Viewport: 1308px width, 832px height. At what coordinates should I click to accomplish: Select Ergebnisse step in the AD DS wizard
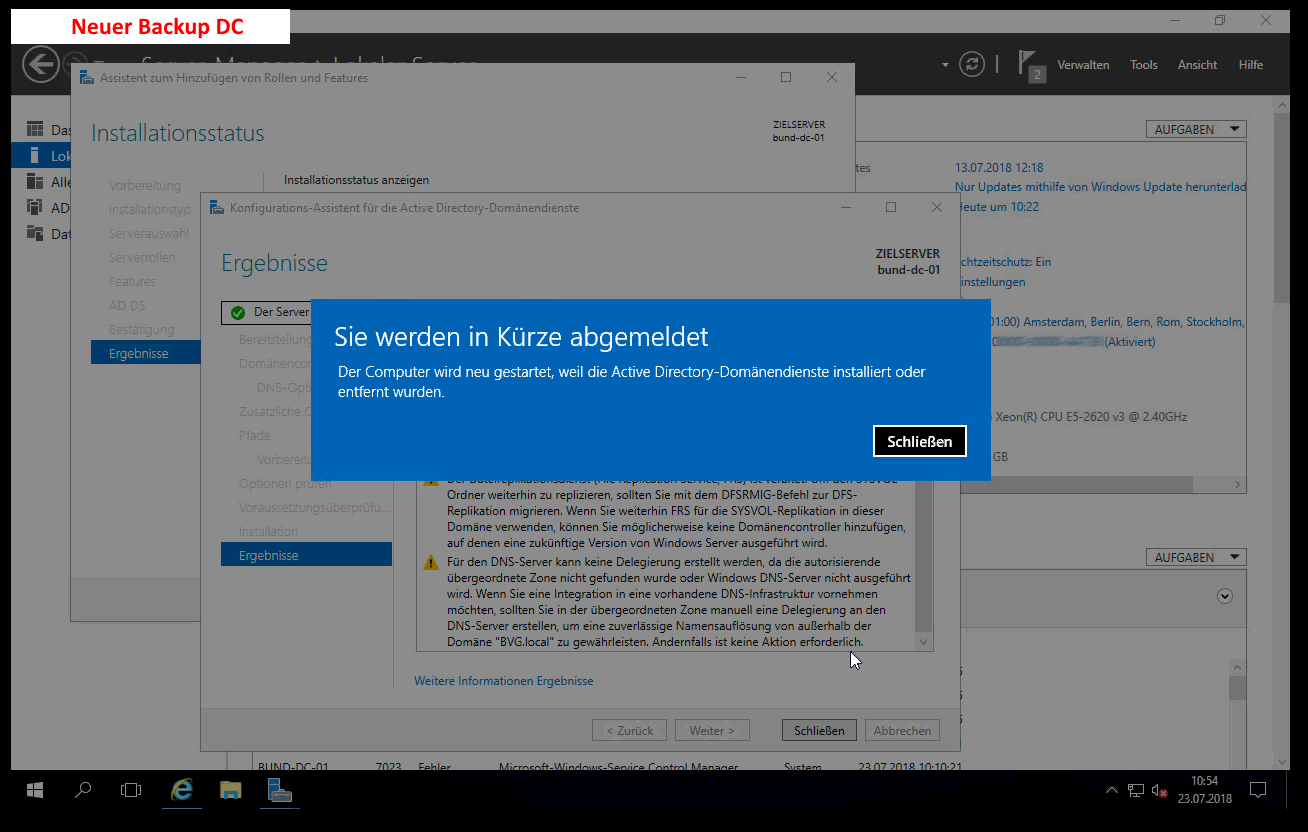point(306,555)
